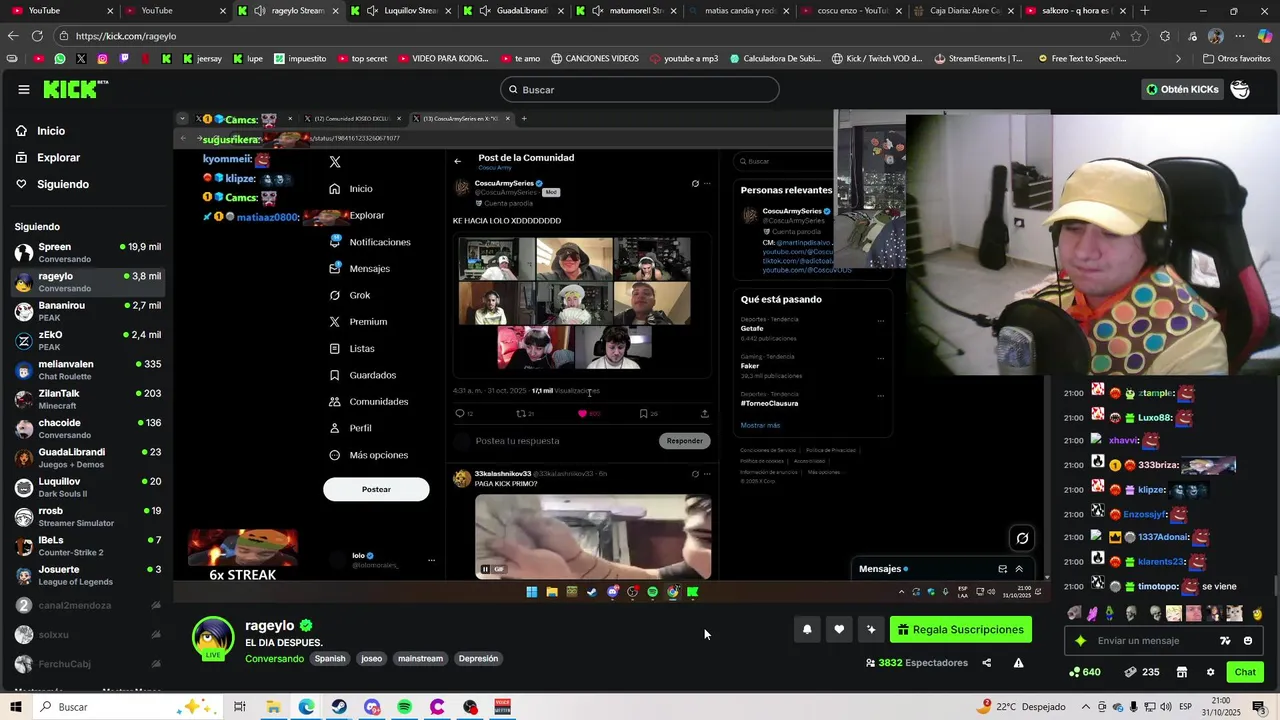This screenshot has width=1280, height=720.
Task: Click the notification bell for rageylo
Action: click(807, 629)
